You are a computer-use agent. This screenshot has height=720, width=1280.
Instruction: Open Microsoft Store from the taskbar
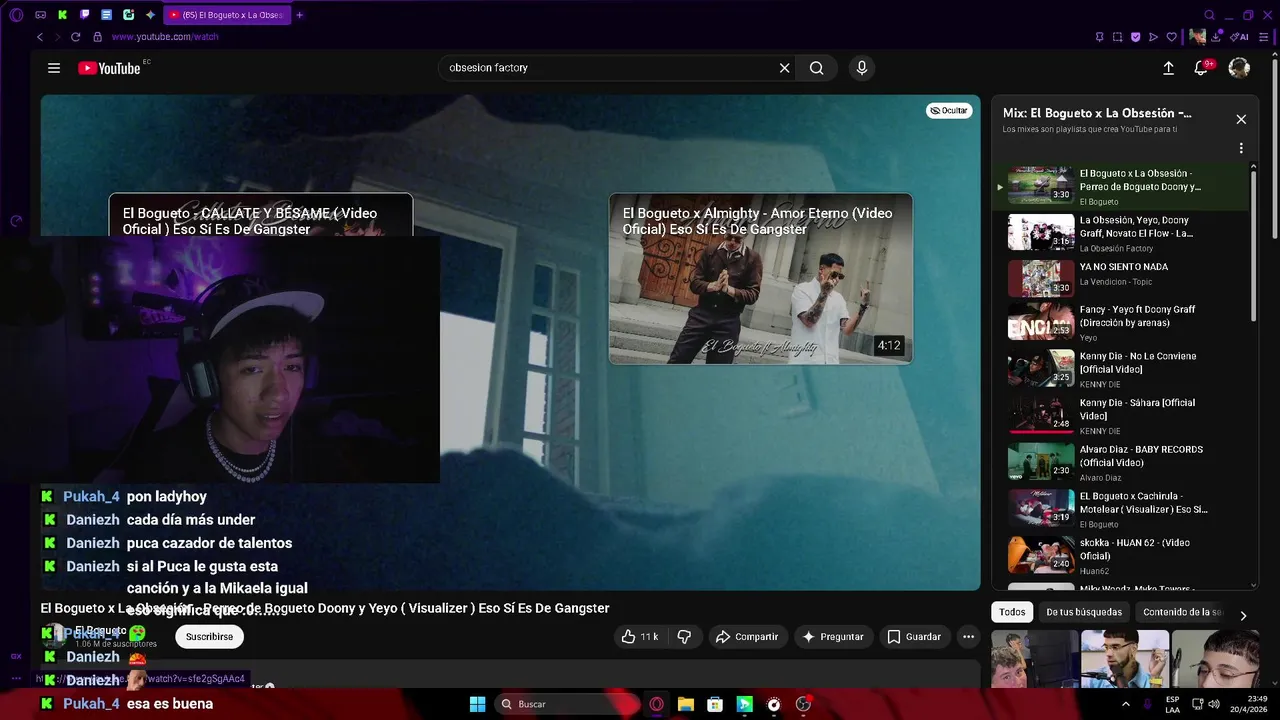pyautogui.click(x=715, y=704)
